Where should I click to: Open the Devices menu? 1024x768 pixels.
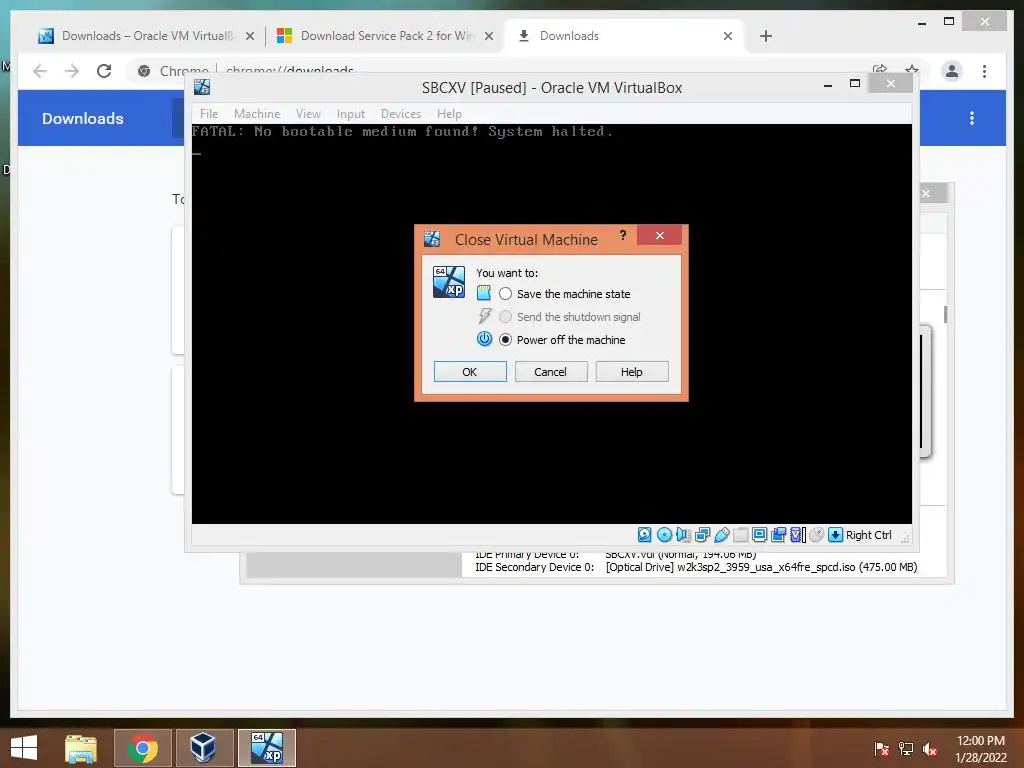tap(401, 114)
